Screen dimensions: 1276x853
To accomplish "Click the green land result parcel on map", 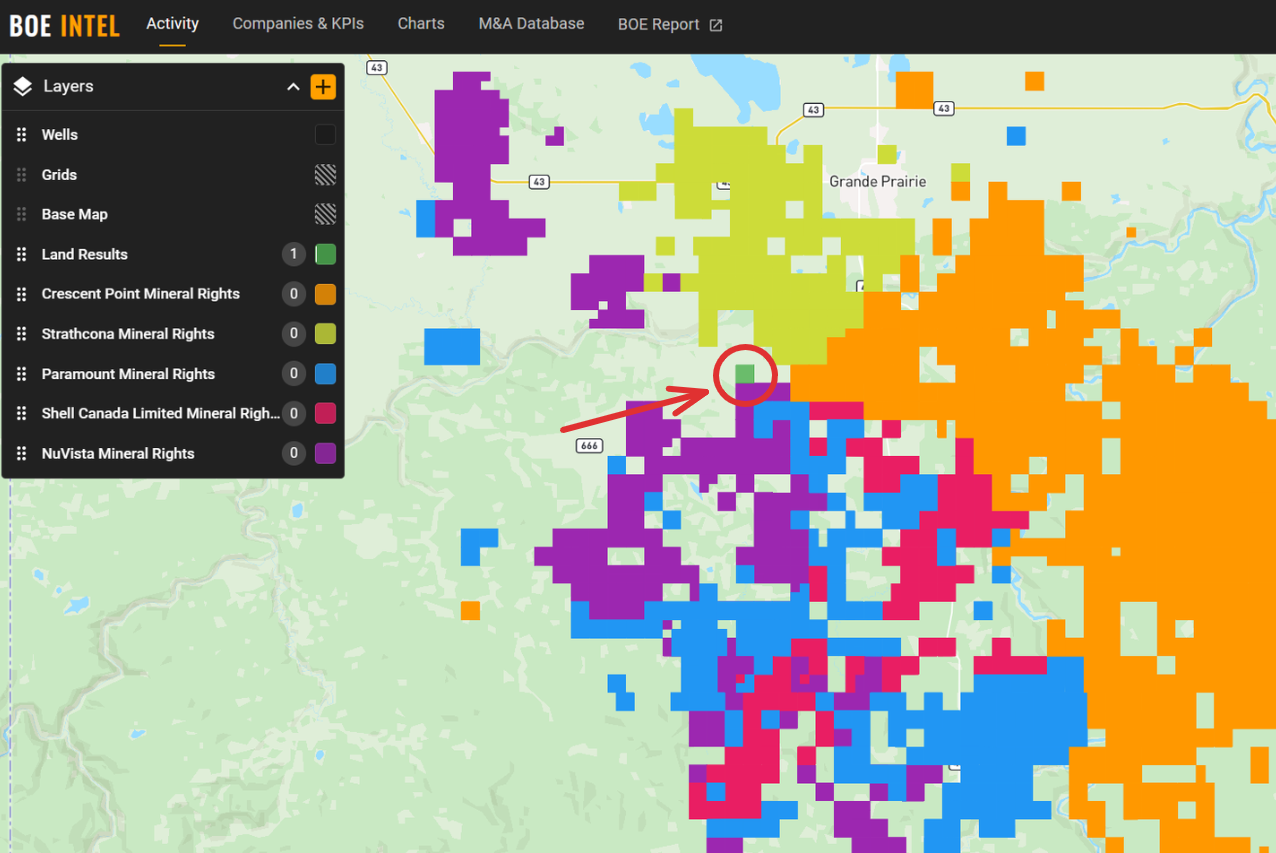I will 745,374.
